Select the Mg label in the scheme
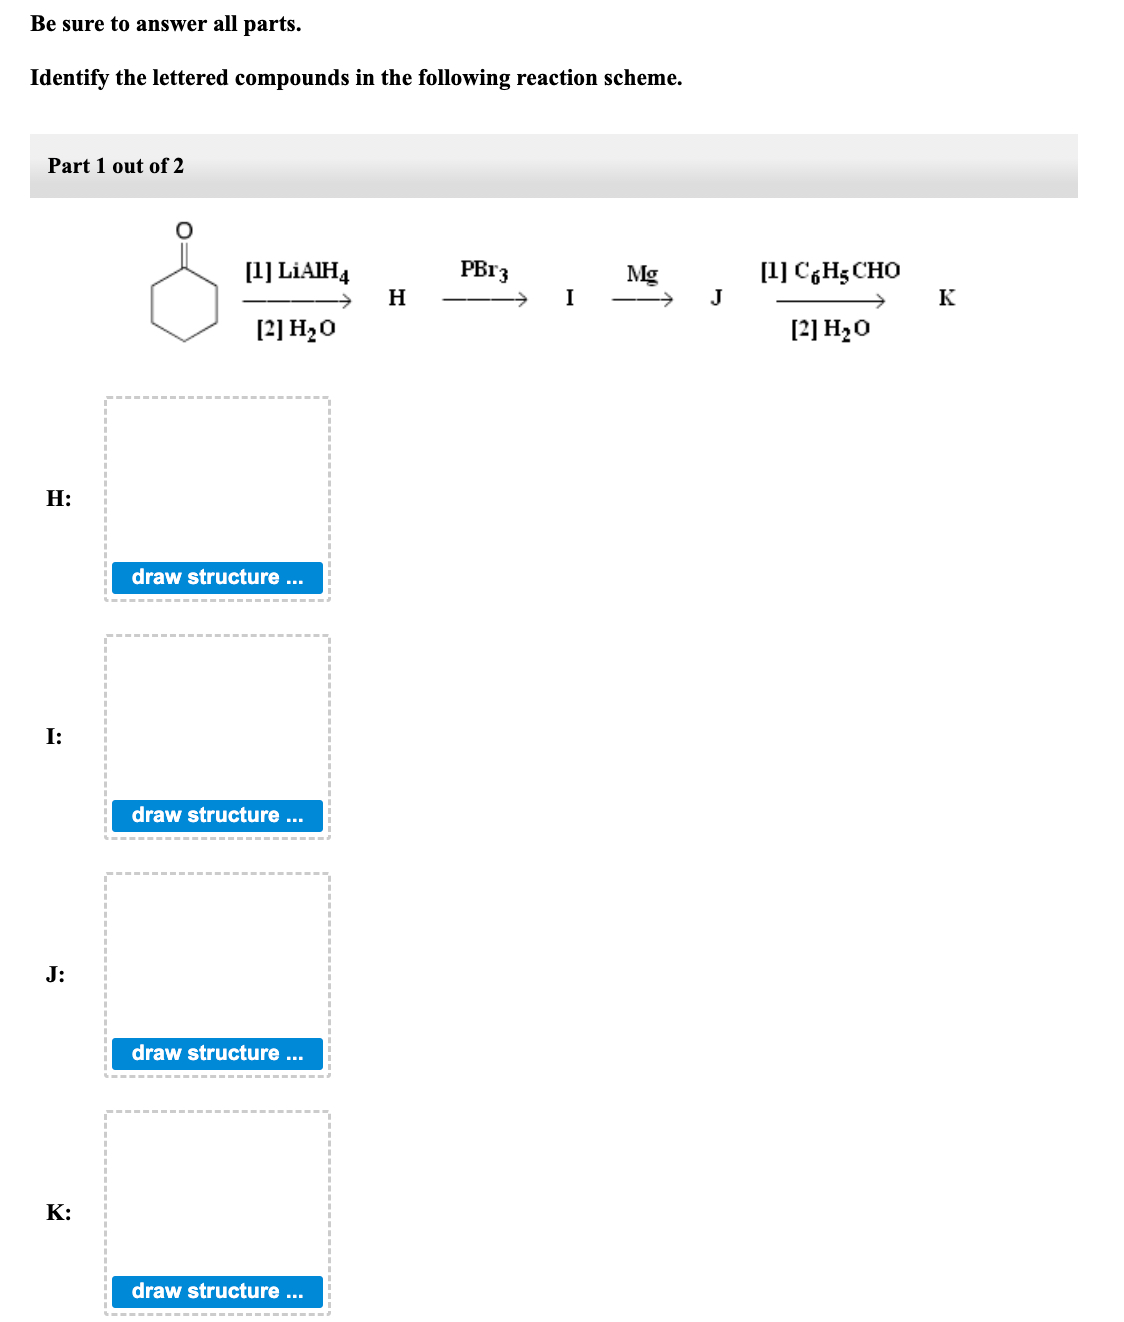1124x1322 pixels. pyautogui.click(x=641, y=272)
